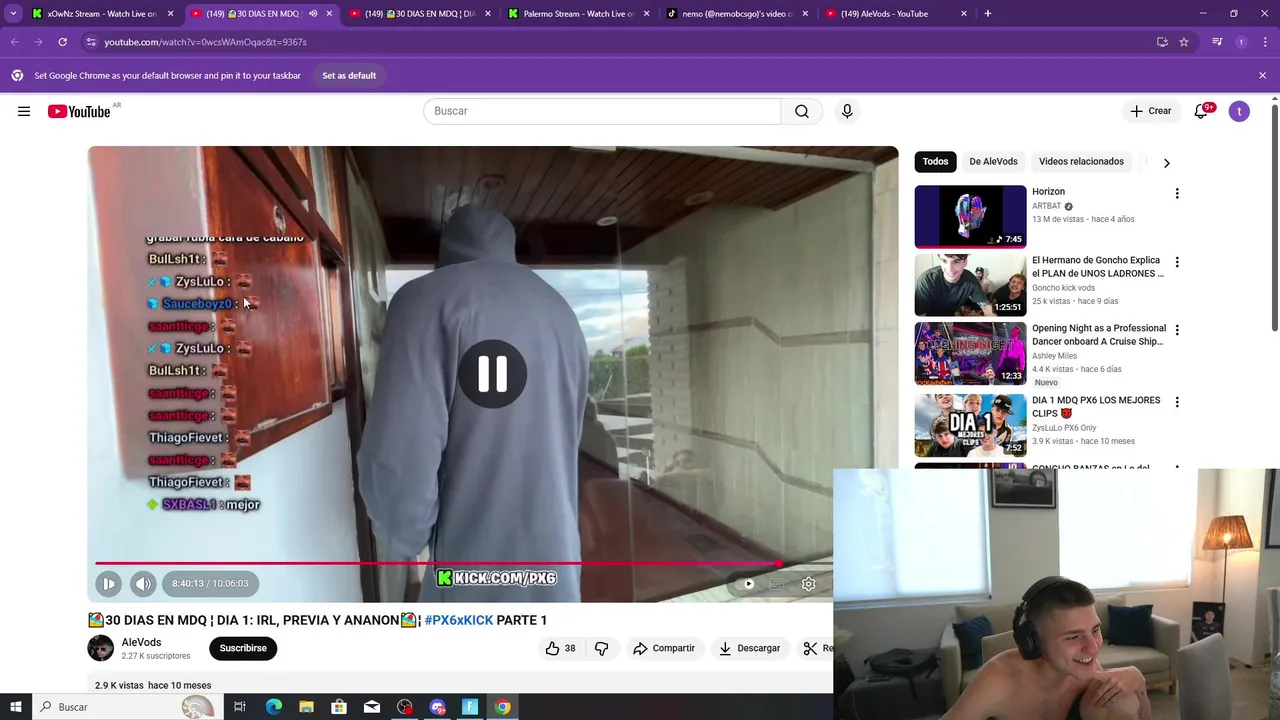
Task: Open File Explorer from the taskbar
Action: 306,707
